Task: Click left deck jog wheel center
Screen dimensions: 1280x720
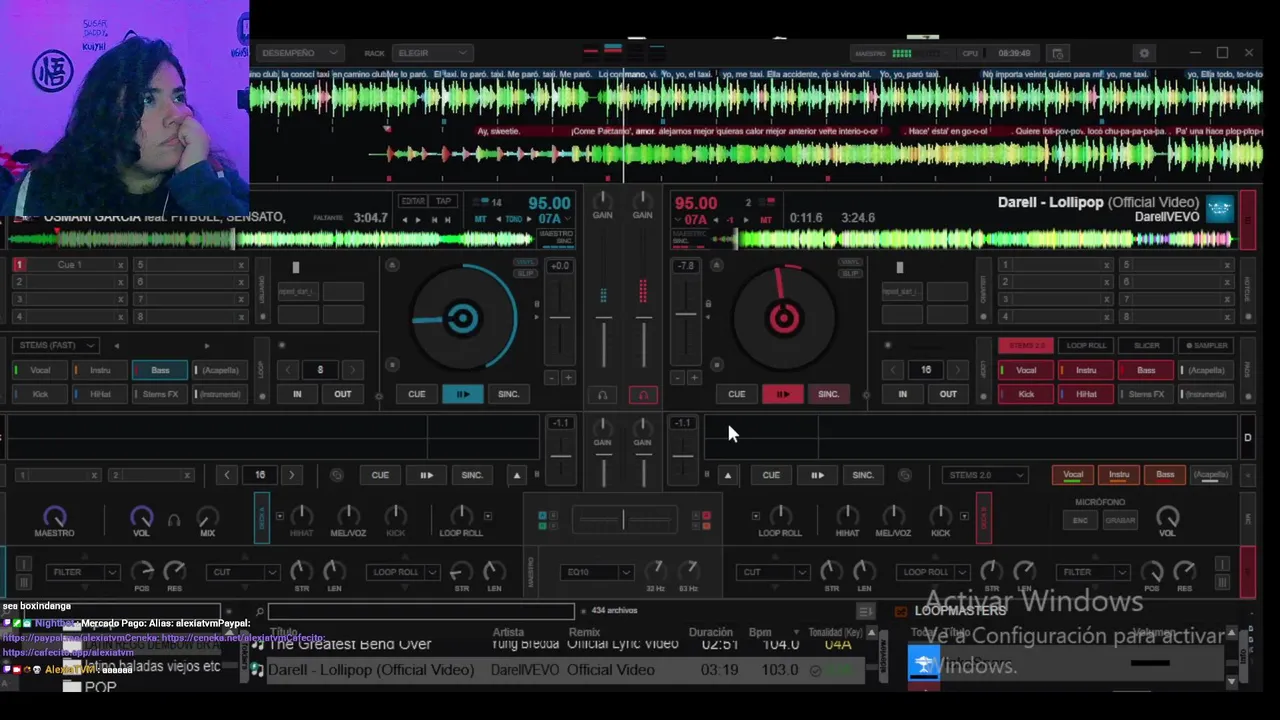Action: pyautogui.click(x=463, y=319)
